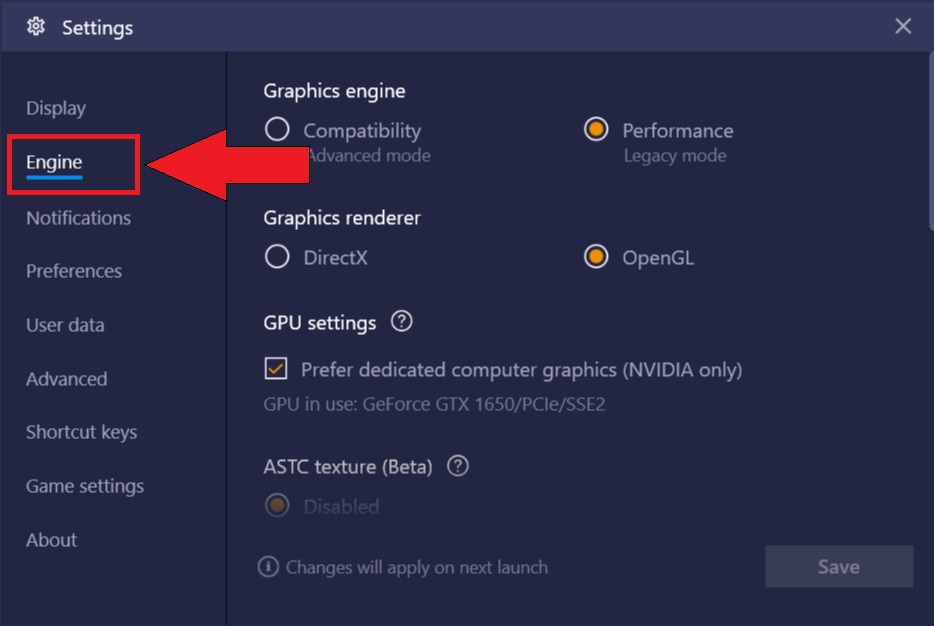Click the vertical scrollbar on right edge

pos(930,141)
